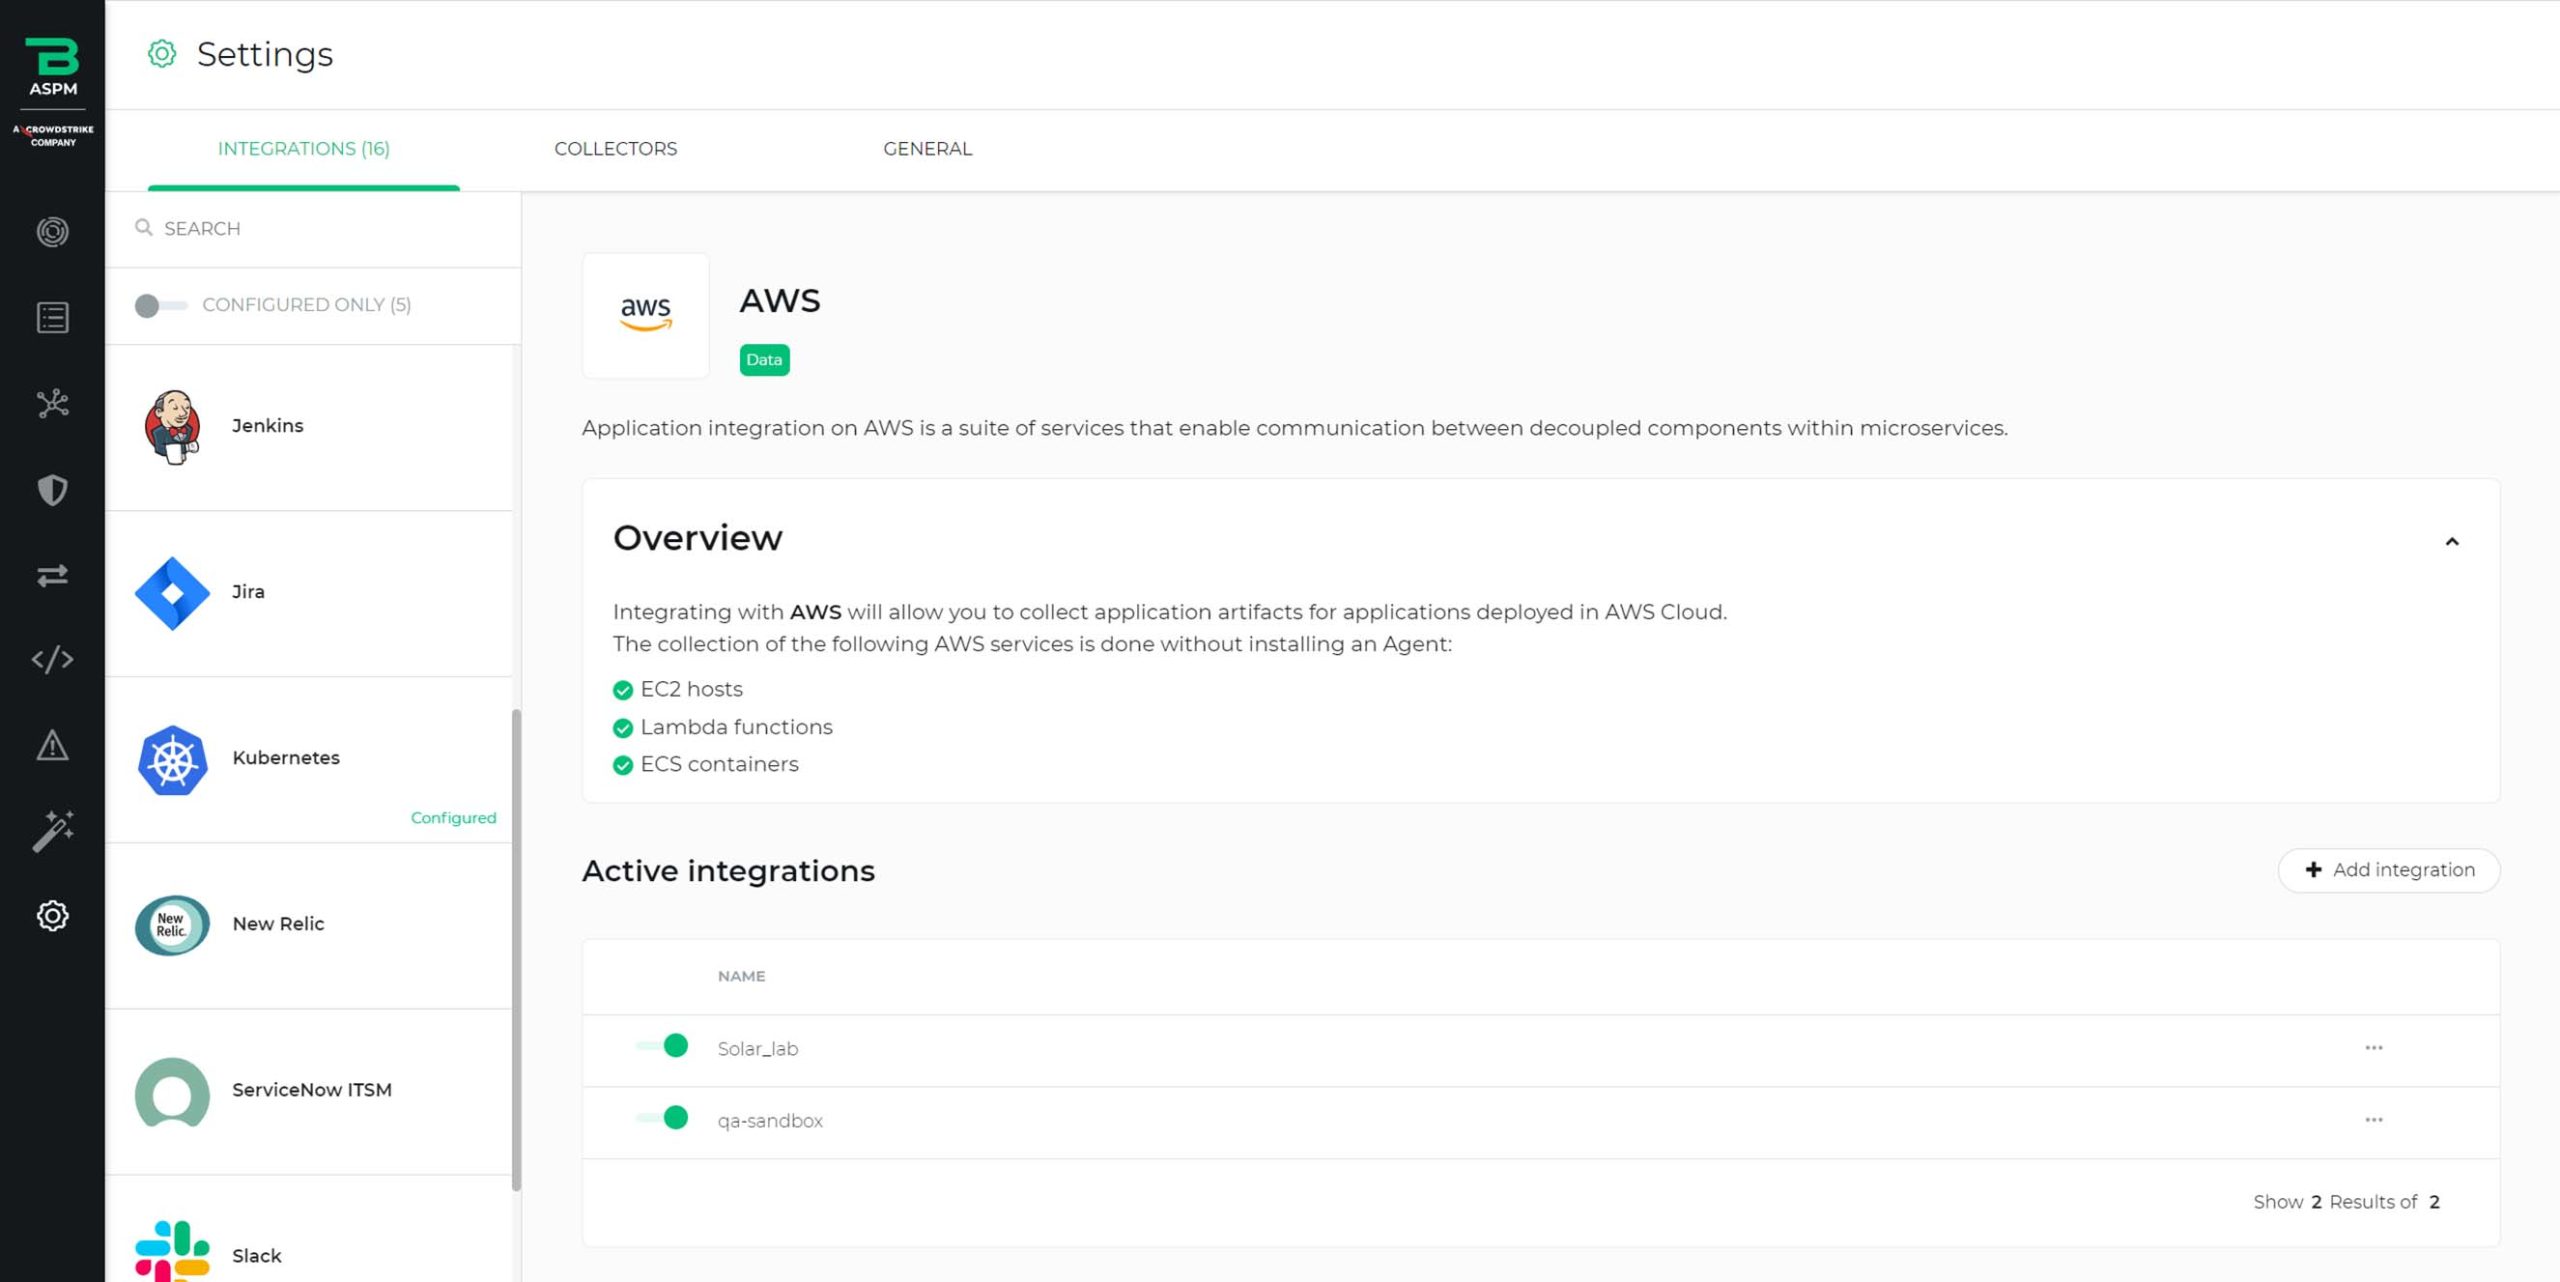Select the Kubernetes integration entry
Image resolution: width=2560 pixels, height=1282 pixels.
pos(308,760)
